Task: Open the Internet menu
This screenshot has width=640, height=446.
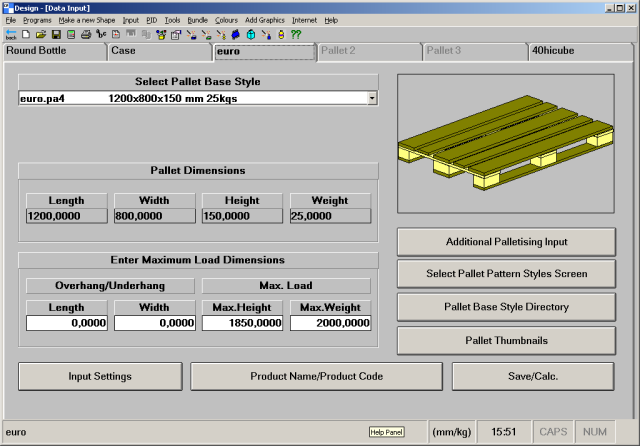Action: tap(304, 20)
